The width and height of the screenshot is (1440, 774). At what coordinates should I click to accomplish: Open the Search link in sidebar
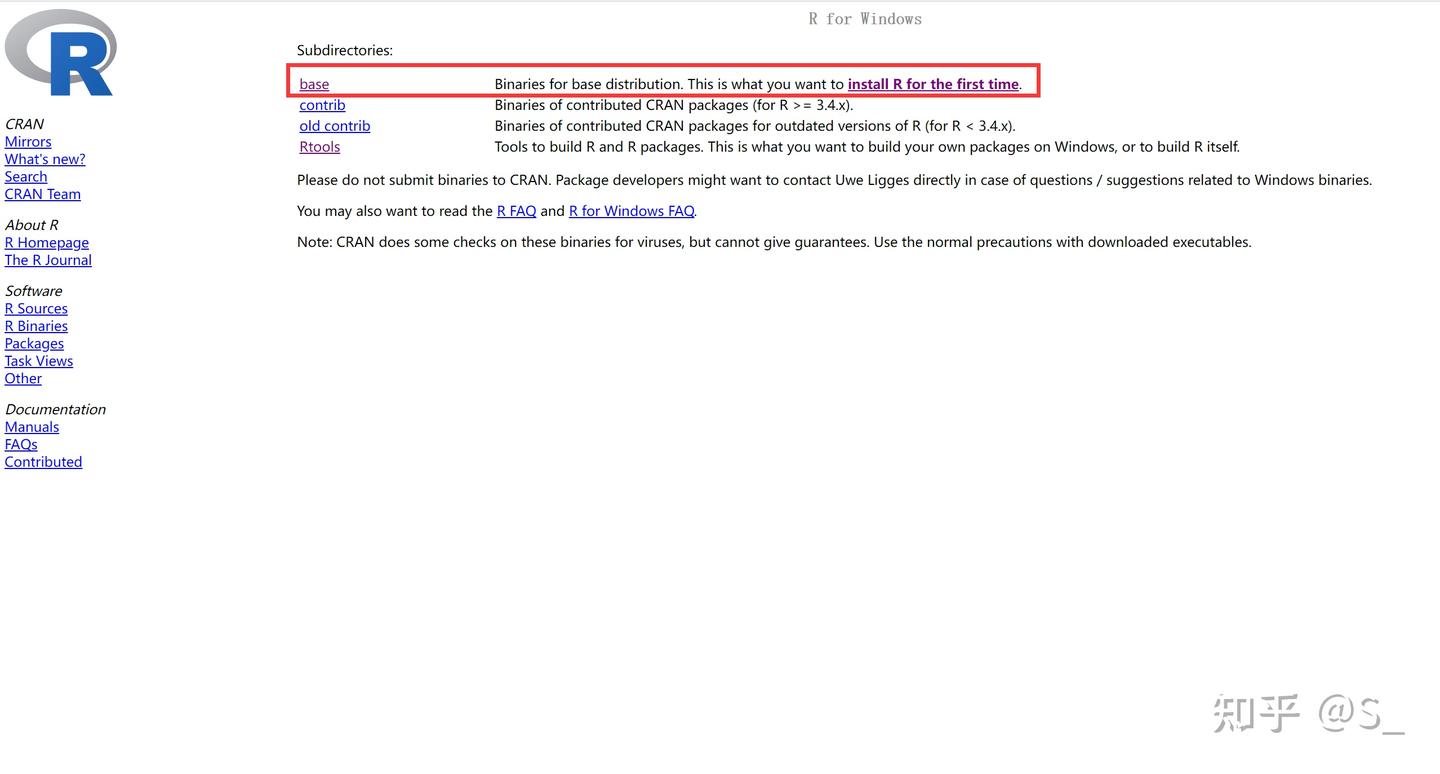click(26, 177)
